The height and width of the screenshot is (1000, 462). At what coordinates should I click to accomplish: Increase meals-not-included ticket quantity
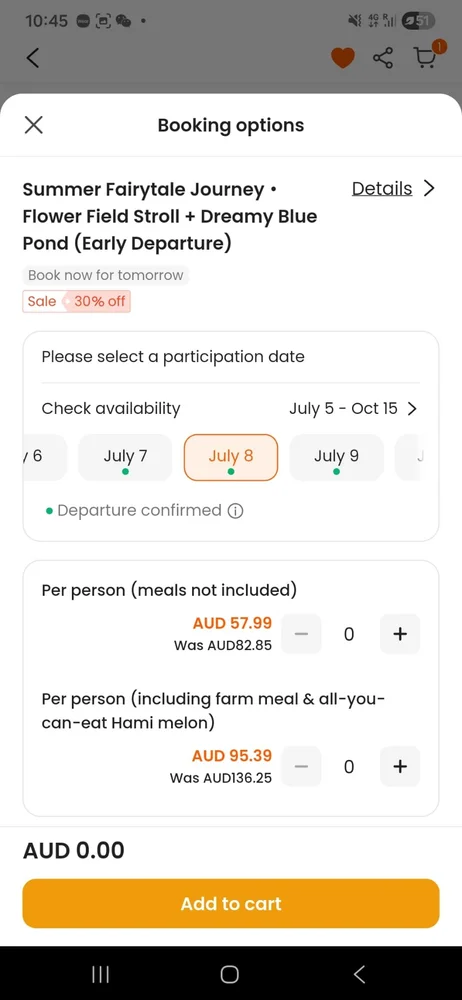pos(400,634)
